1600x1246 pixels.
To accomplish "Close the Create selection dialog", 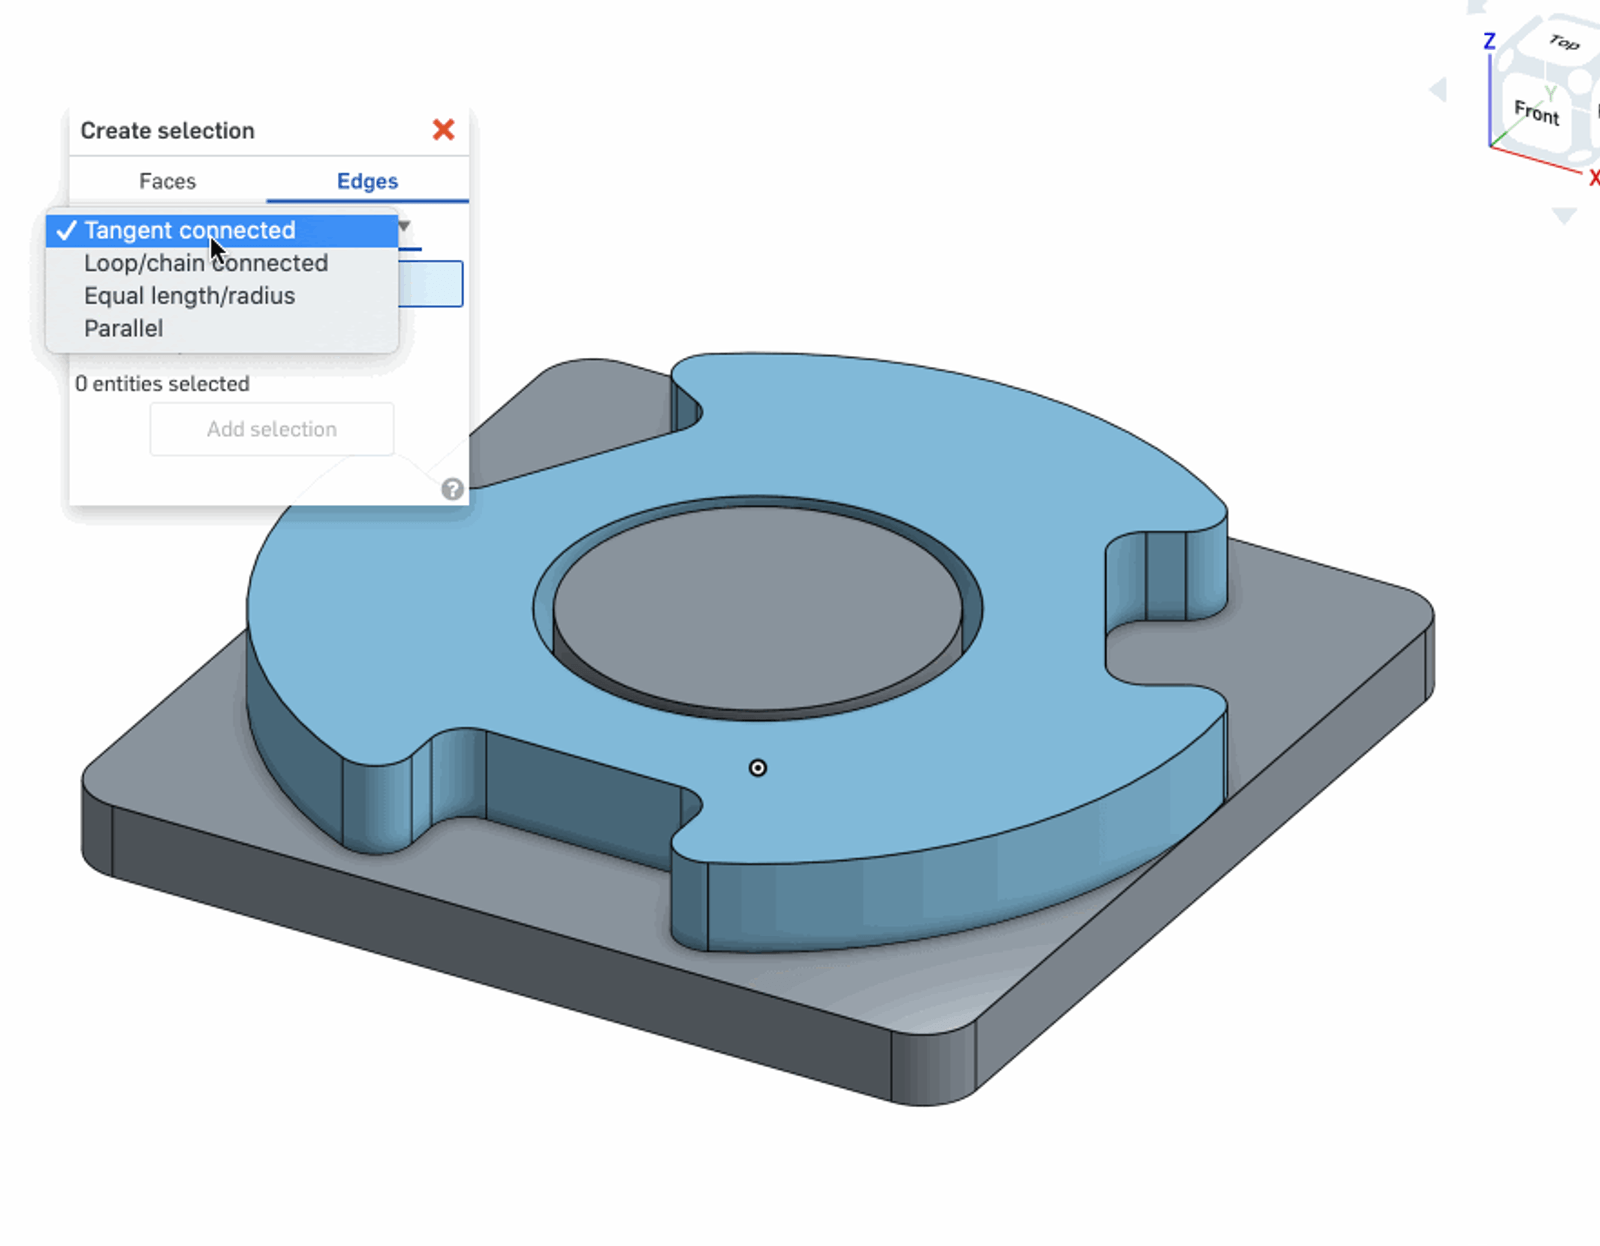I will point(444,130).
